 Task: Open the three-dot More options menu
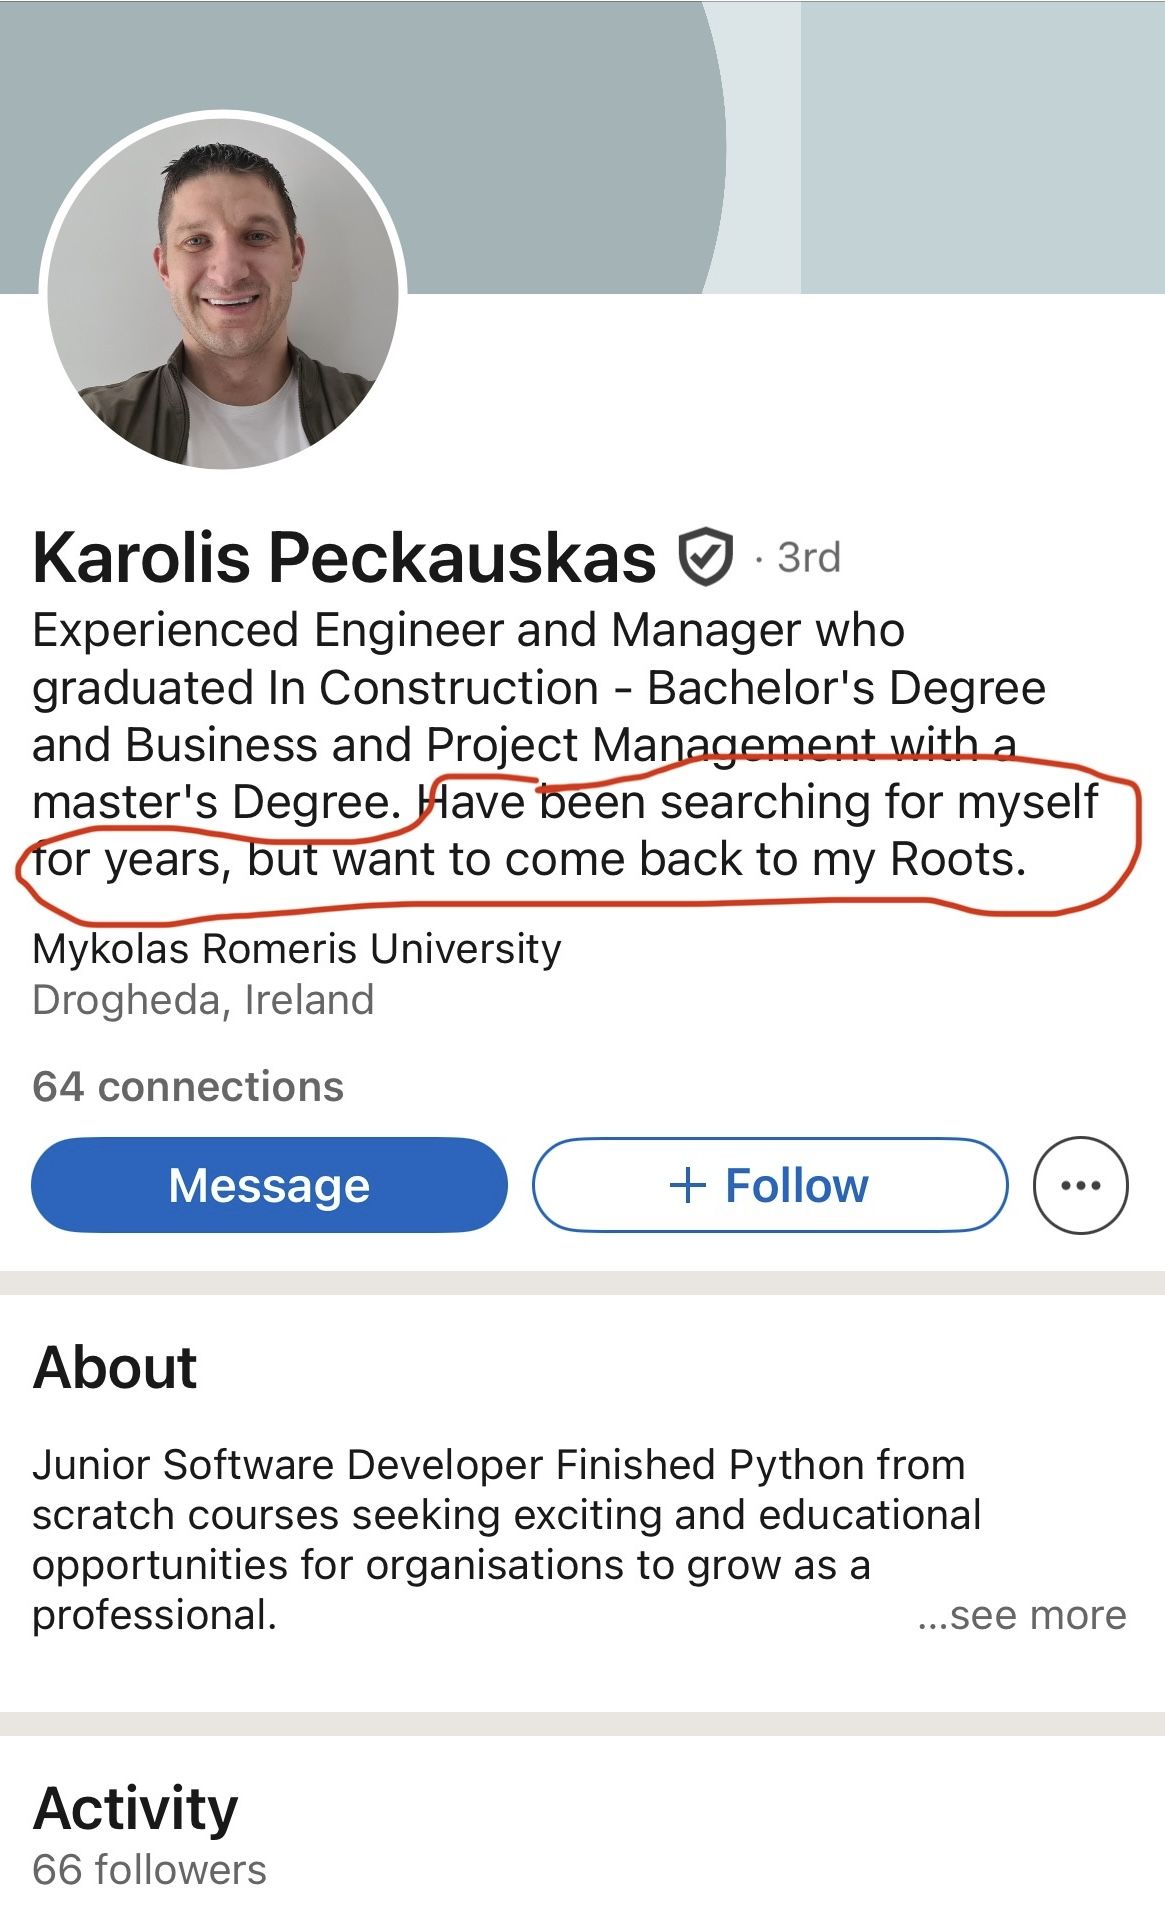click(x=1080, y=1185)
